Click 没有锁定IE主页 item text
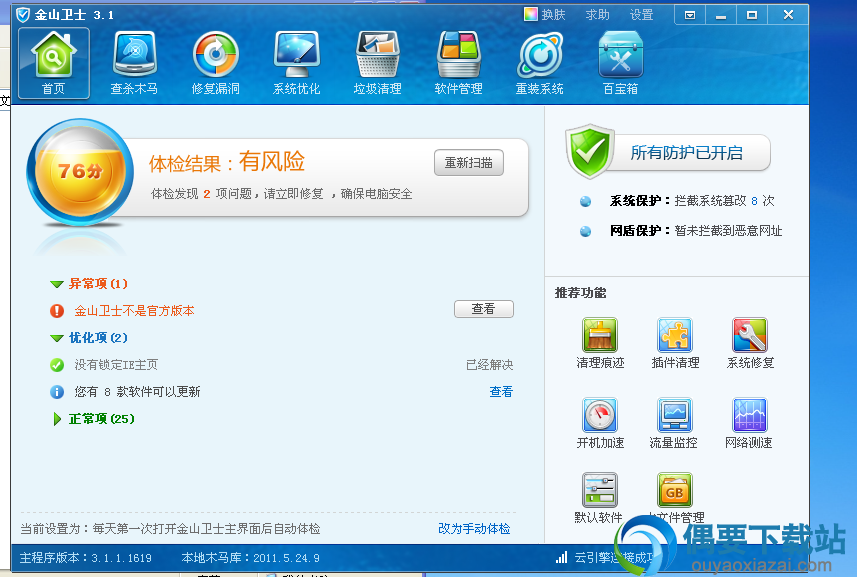Viewport: 857px width, 577px height. click(116, 365)
